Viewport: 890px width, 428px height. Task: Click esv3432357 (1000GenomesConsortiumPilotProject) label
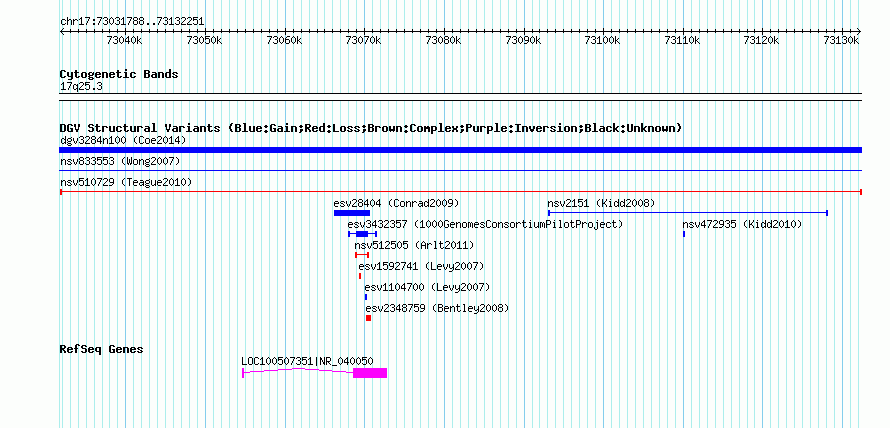coord(485,224)
